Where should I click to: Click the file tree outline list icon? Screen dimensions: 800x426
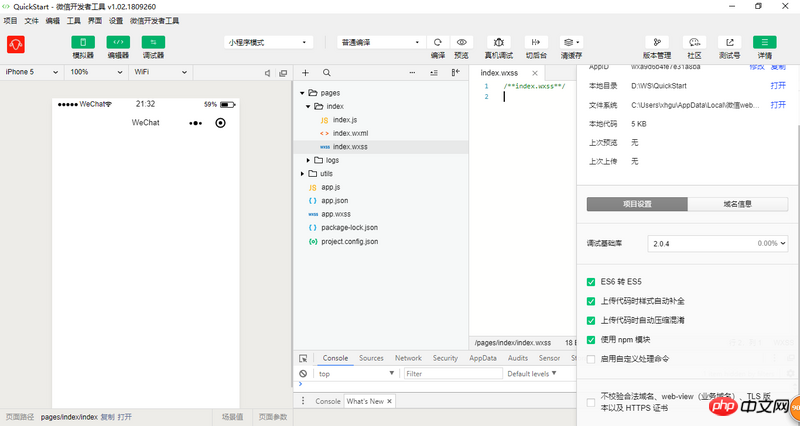[434, 73]
